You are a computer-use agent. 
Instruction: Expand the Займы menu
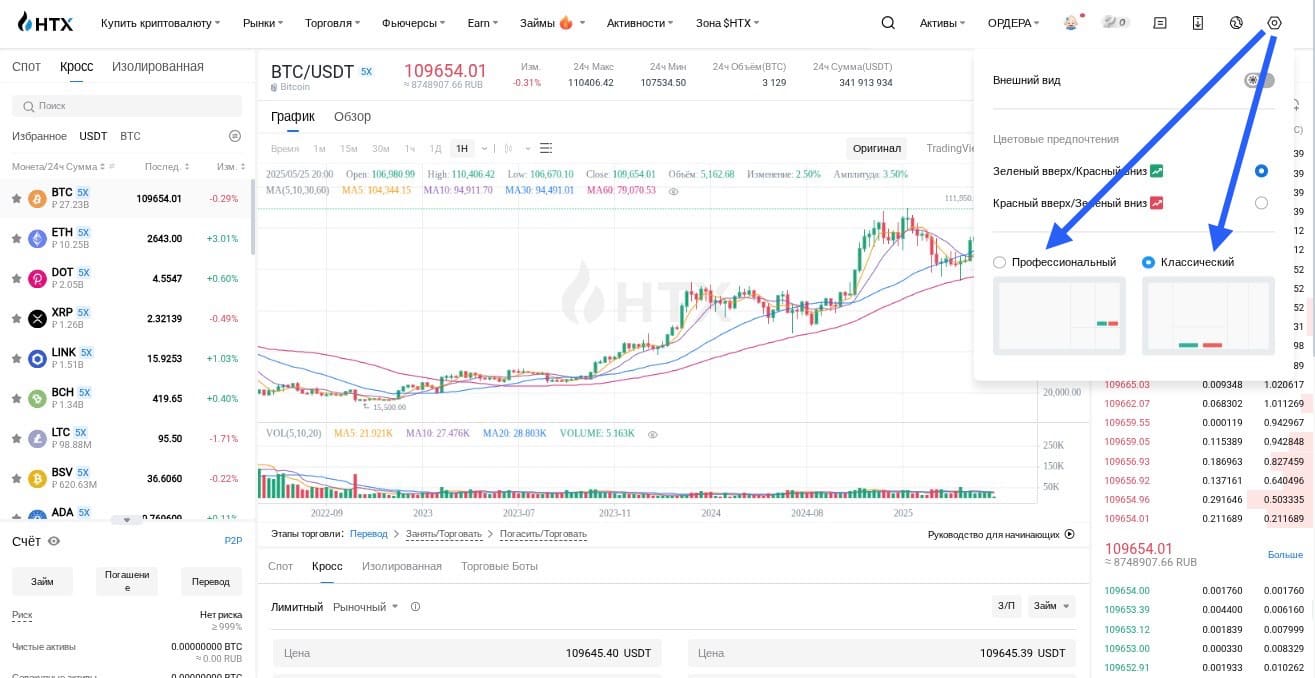pos(553,23)
